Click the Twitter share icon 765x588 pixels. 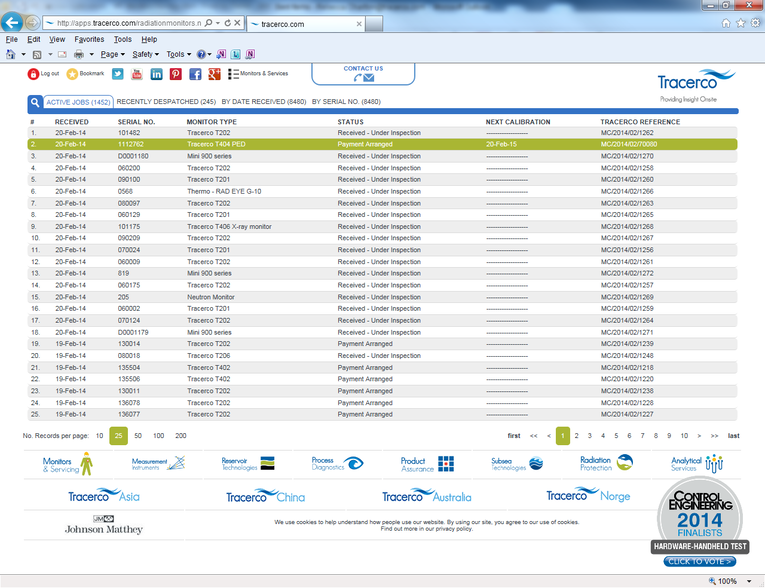[117, 74]
